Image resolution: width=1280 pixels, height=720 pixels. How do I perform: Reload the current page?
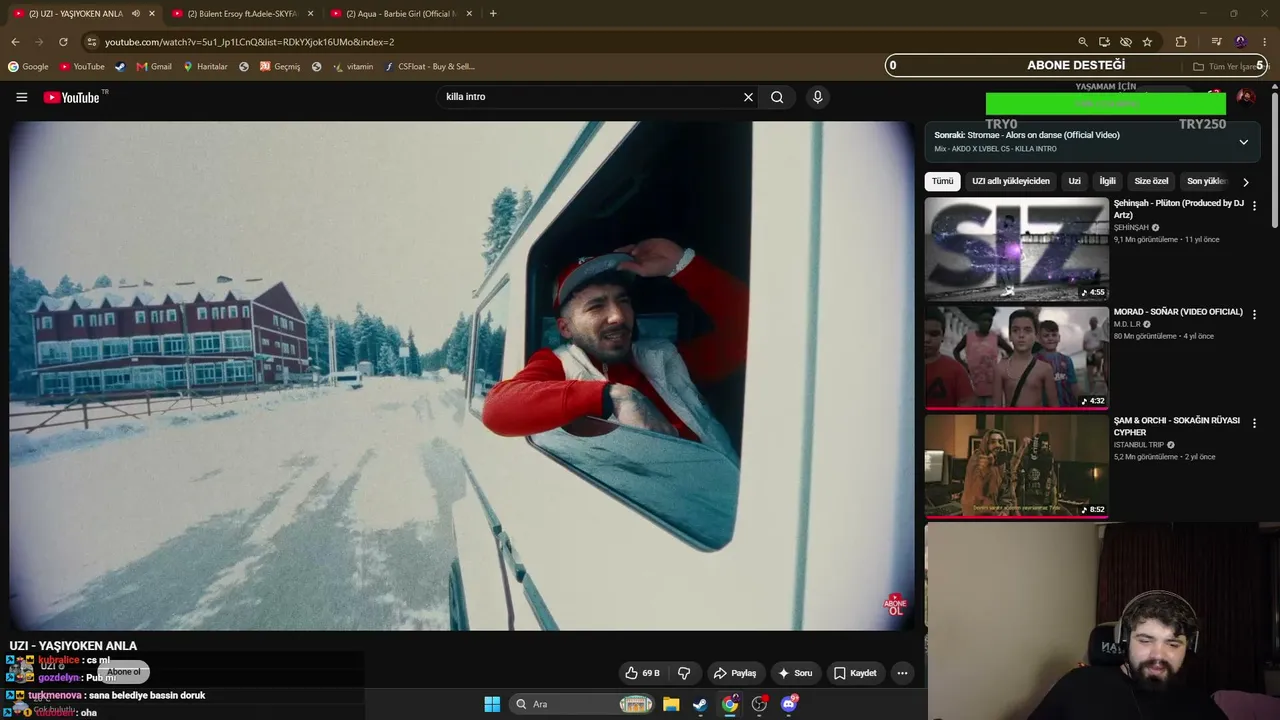63,42
